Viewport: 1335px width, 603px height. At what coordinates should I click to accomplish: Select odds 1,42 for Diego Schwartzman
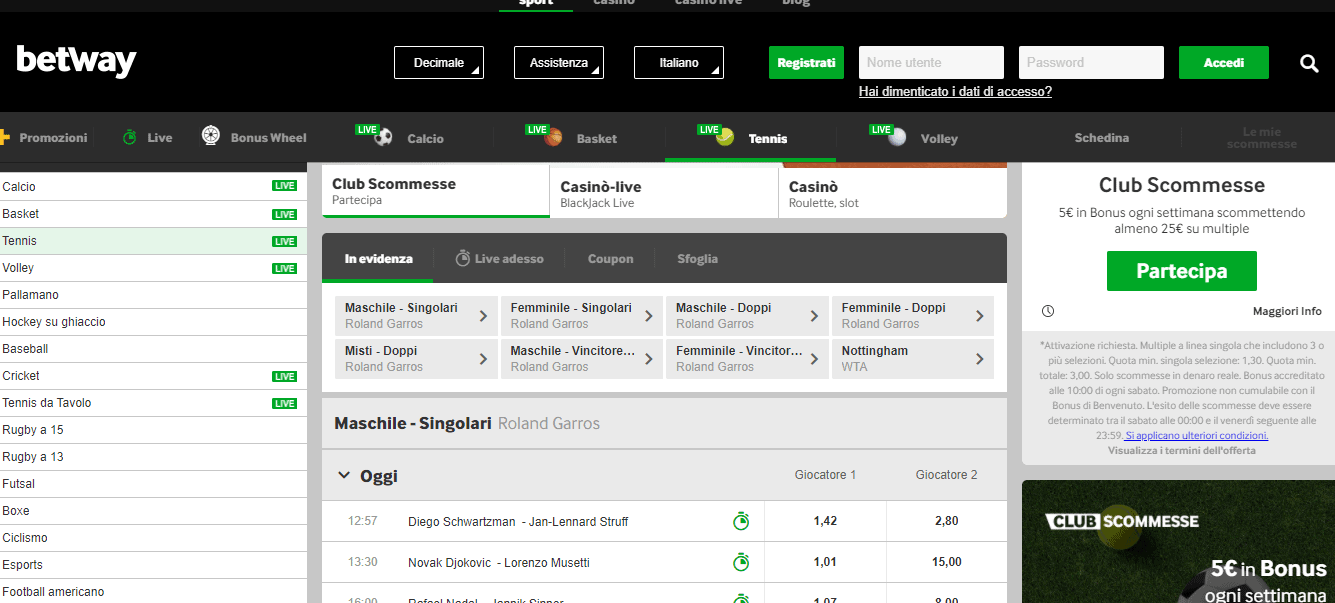coord(825,521)
